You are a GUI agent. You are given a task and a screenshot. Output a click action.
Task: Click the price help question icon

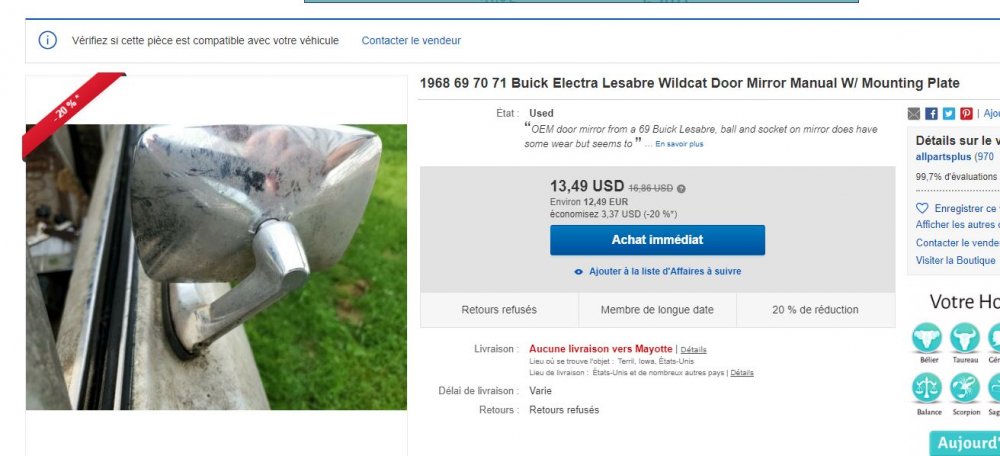coord(681,189)
